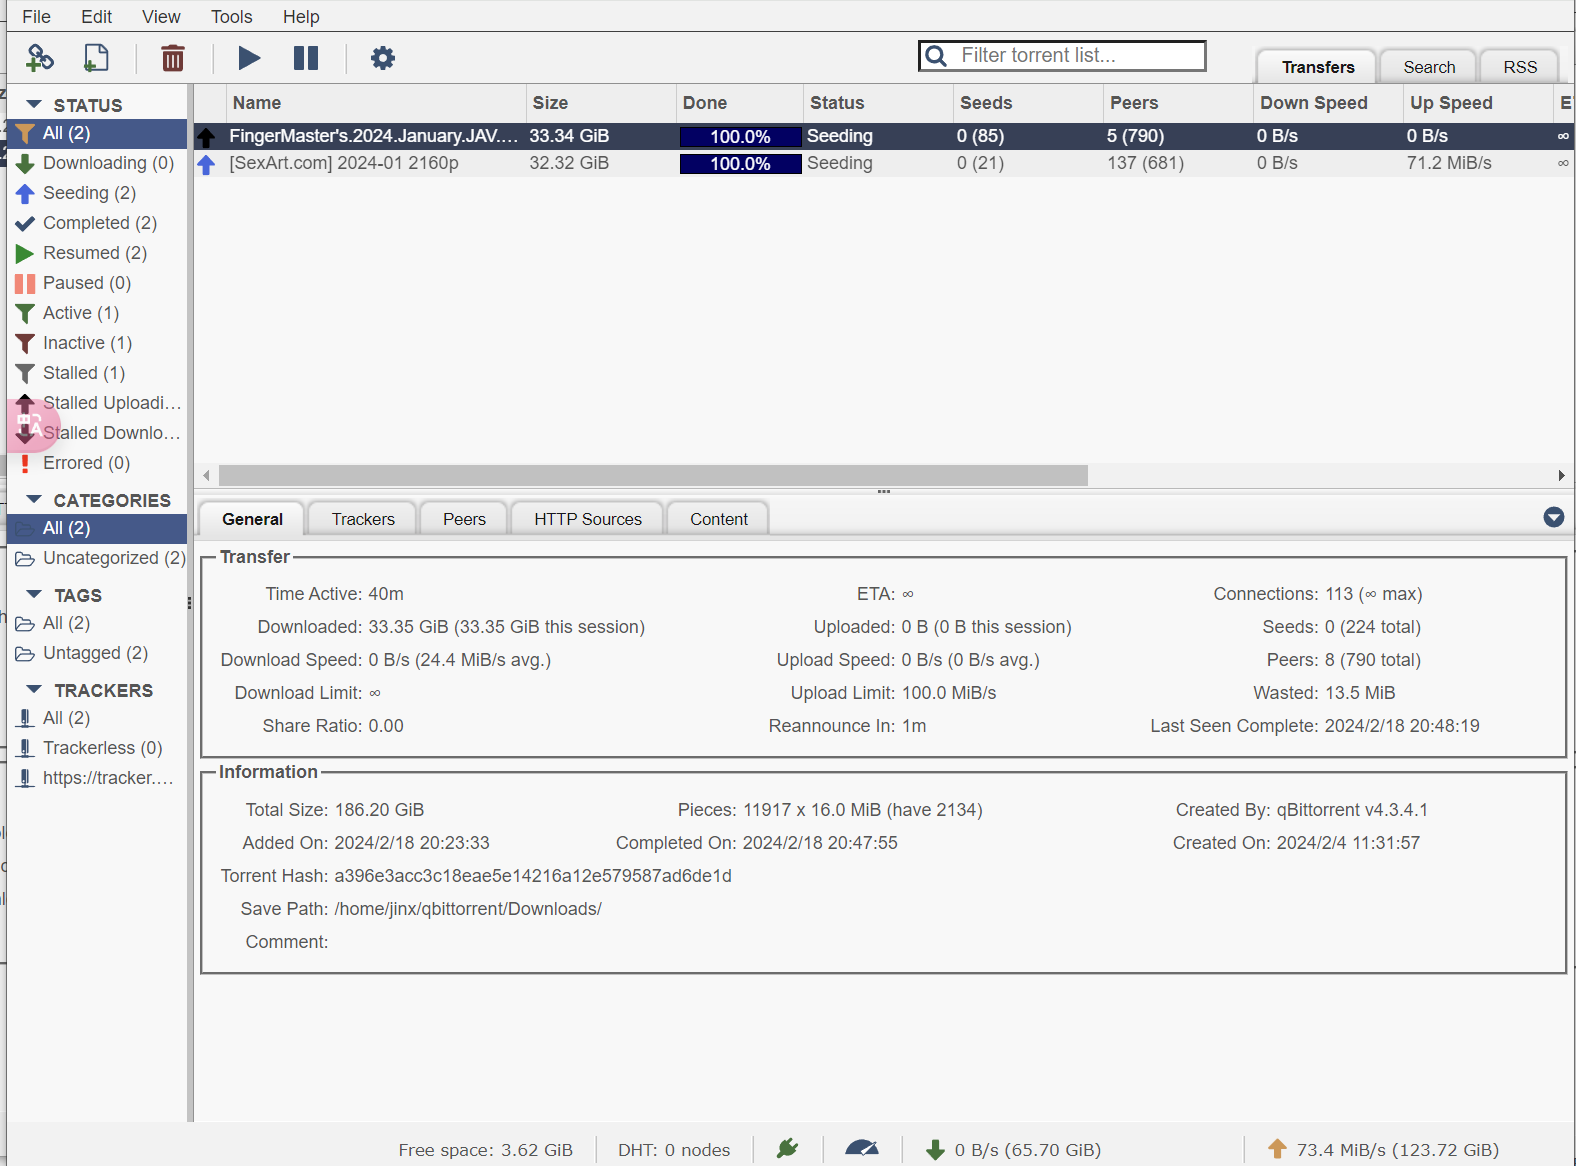
Task: Switch to the Trackers tab
Action: (x=363, y=519)
